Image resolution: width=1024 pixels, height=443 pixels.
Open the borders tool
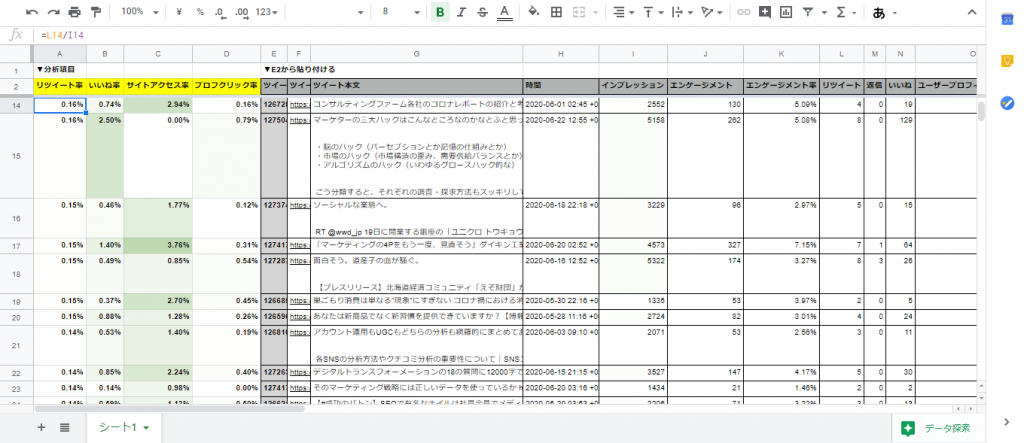557,12
